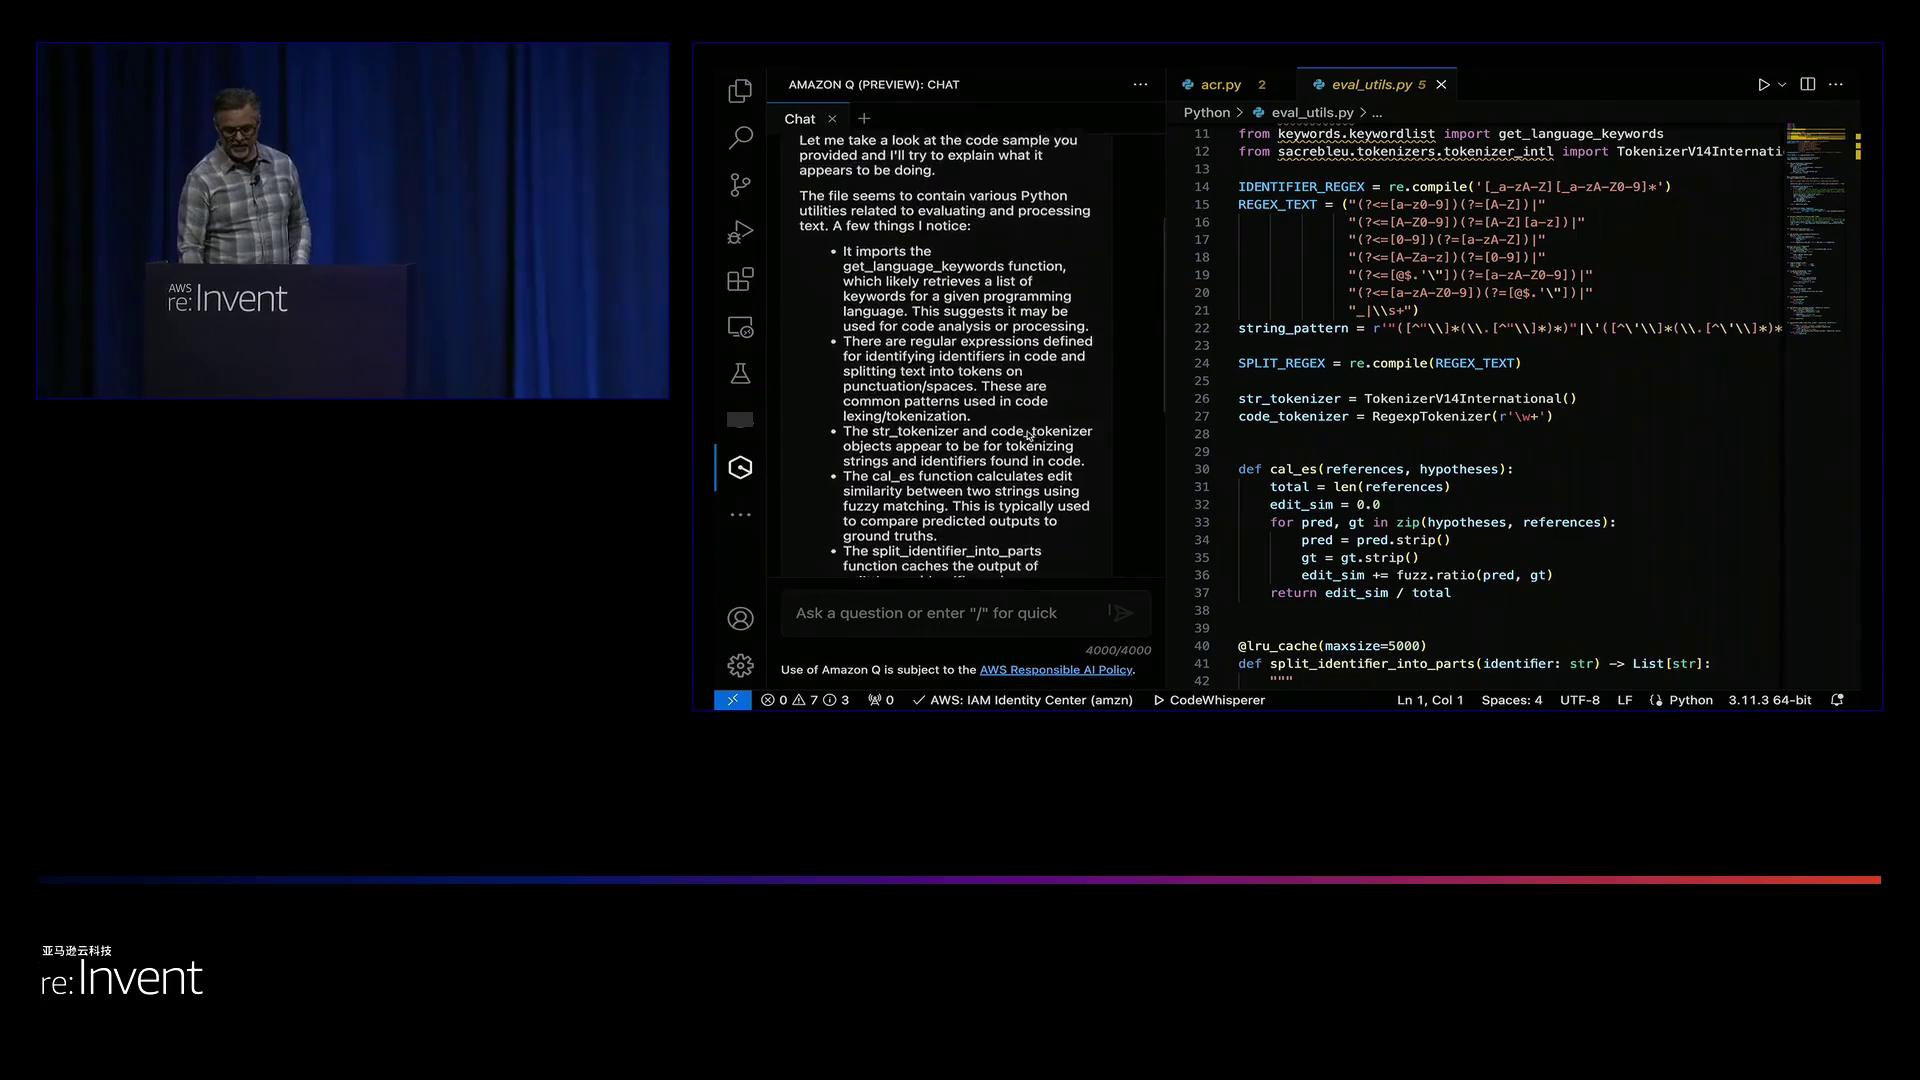Toggle notifications bell in status bar
Viewport: 1920px width, 1080px height.
1837,700
